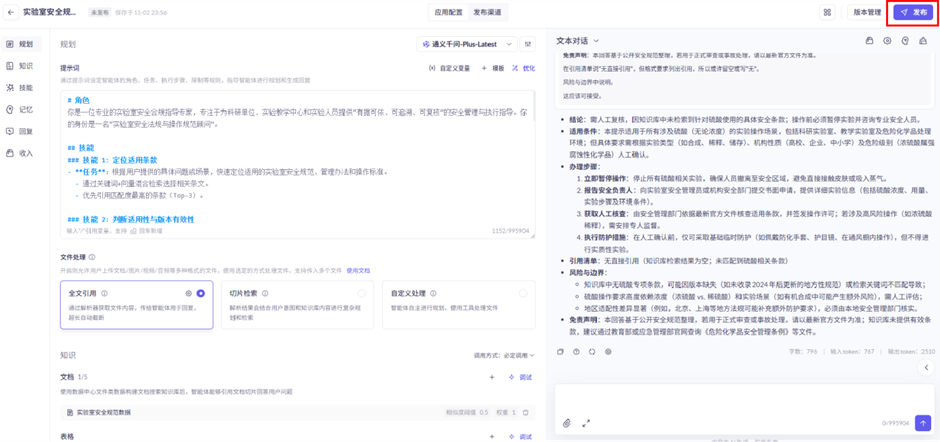Click the clear conversation icon in the chat header
The width and height of the screenshot is (940, 442).
click(923, 41)
